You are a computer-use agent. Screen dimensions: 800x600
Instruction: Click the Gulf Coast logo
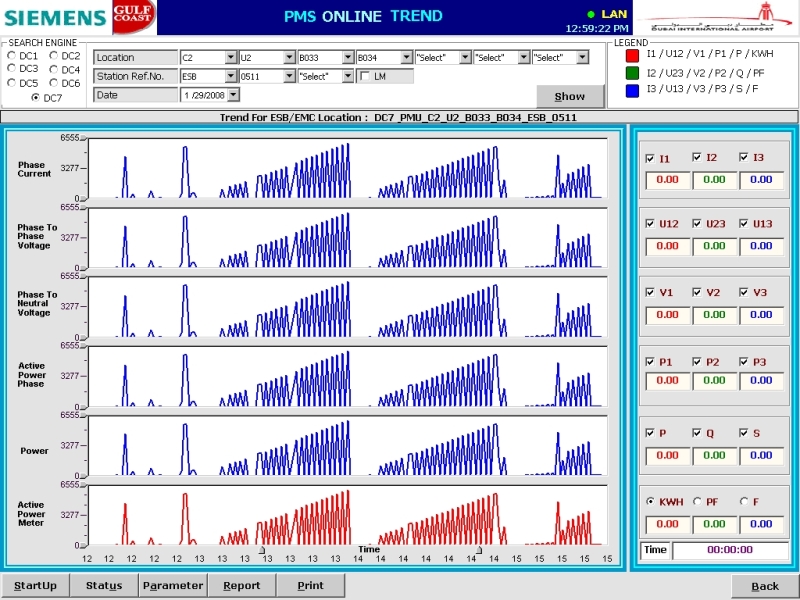click(132, 18)
